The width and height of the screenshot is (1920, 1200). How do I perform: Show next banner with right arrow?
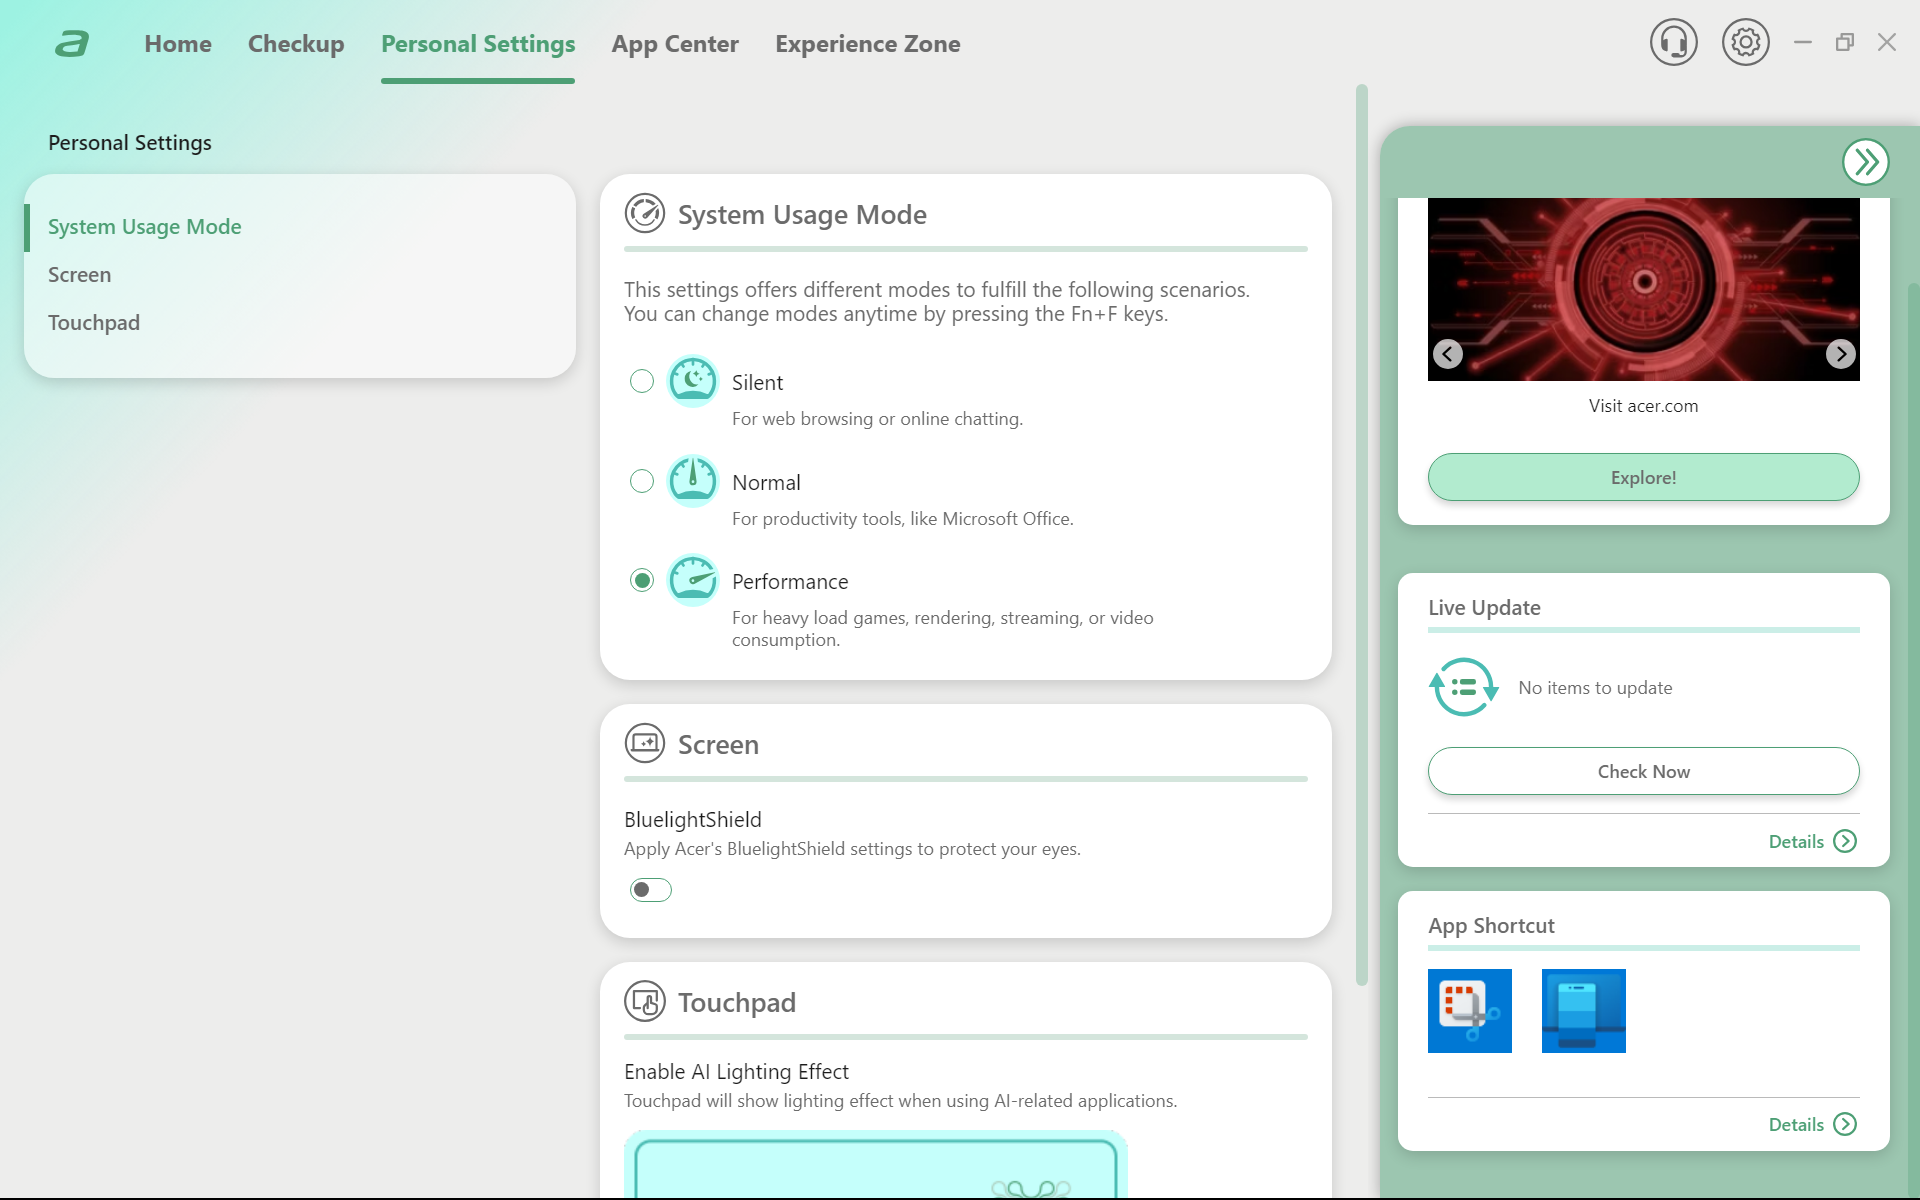tap(1840, 354)
